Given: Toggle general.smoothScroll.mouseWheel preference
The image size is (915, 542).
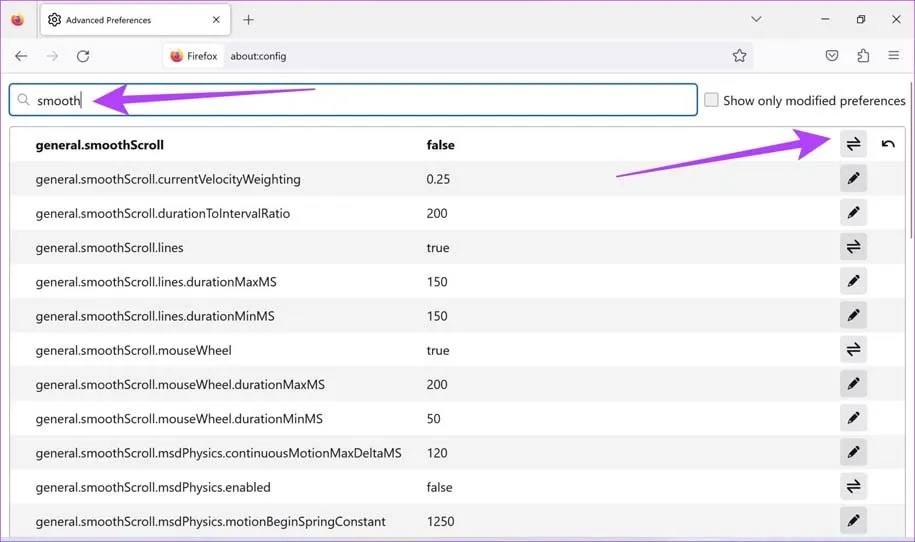Looking at the screenshot, I should point(853,350).
